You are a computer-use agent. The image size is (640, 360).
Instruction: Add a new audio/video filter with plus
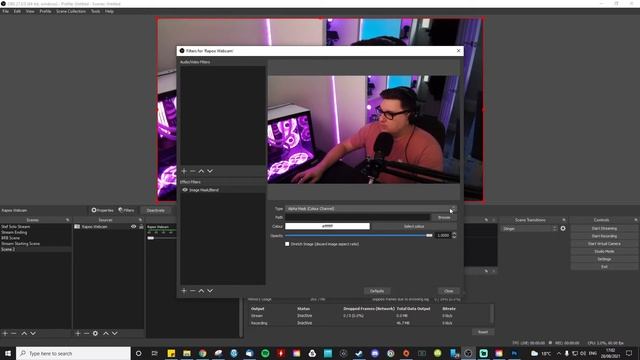[184, 171]
